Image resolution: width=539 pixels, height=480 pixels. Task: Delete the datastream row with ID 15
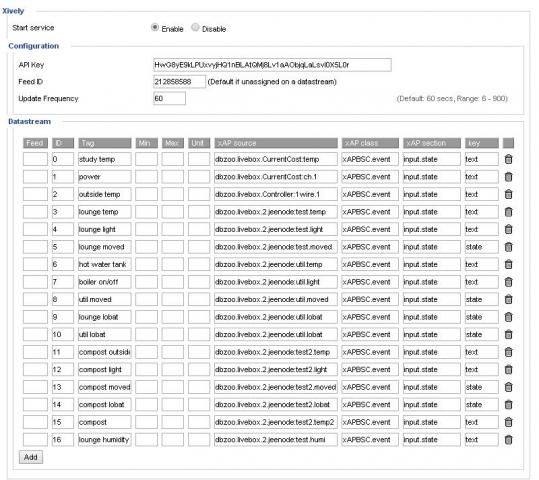(508, 422)
